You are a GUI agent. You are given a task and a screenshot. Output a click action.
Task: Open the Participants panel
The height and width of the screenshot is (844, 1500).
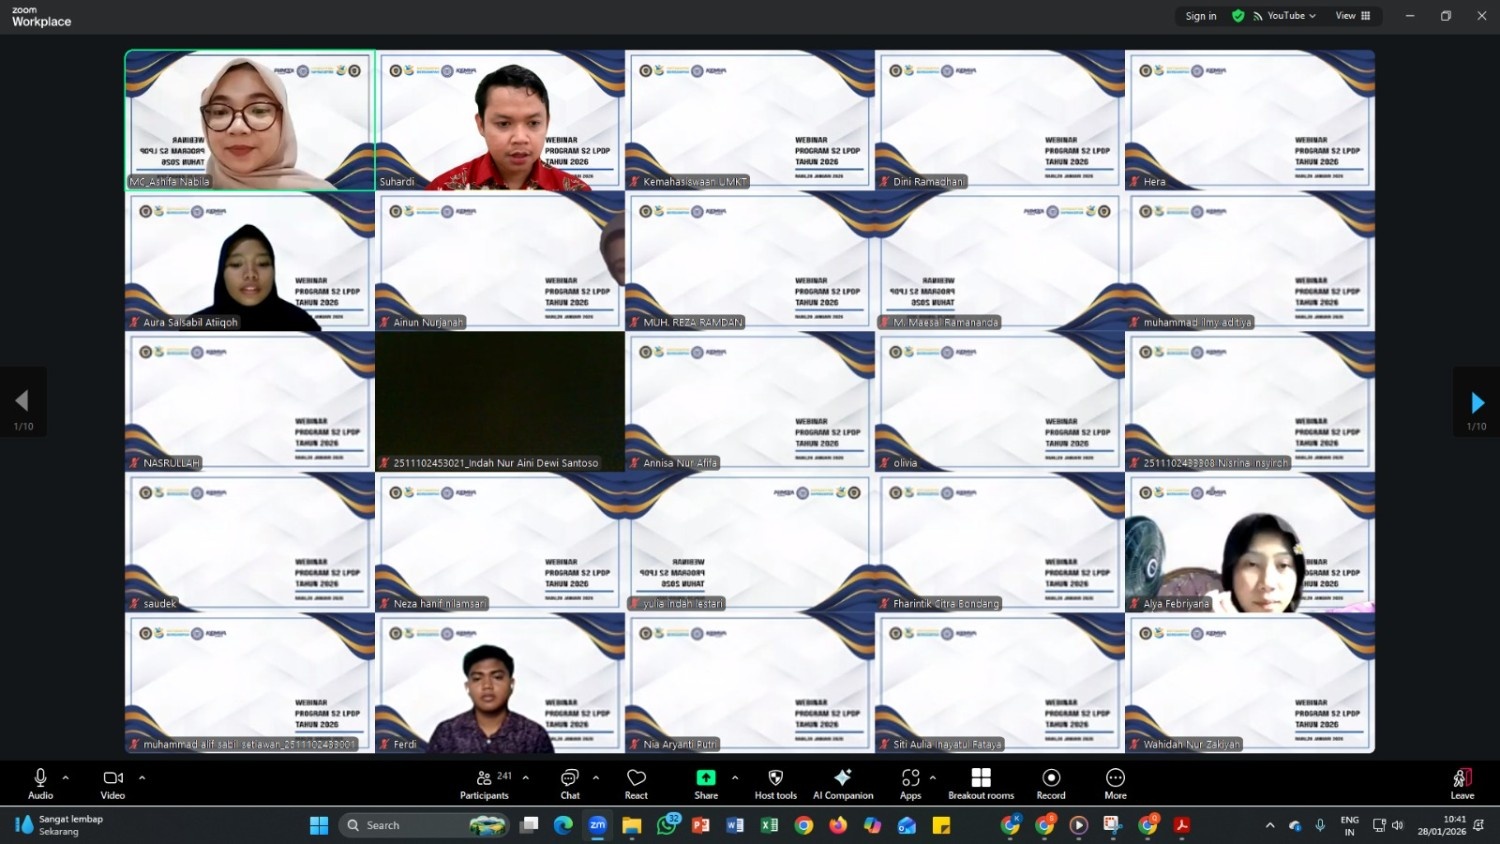coord(484,783)
